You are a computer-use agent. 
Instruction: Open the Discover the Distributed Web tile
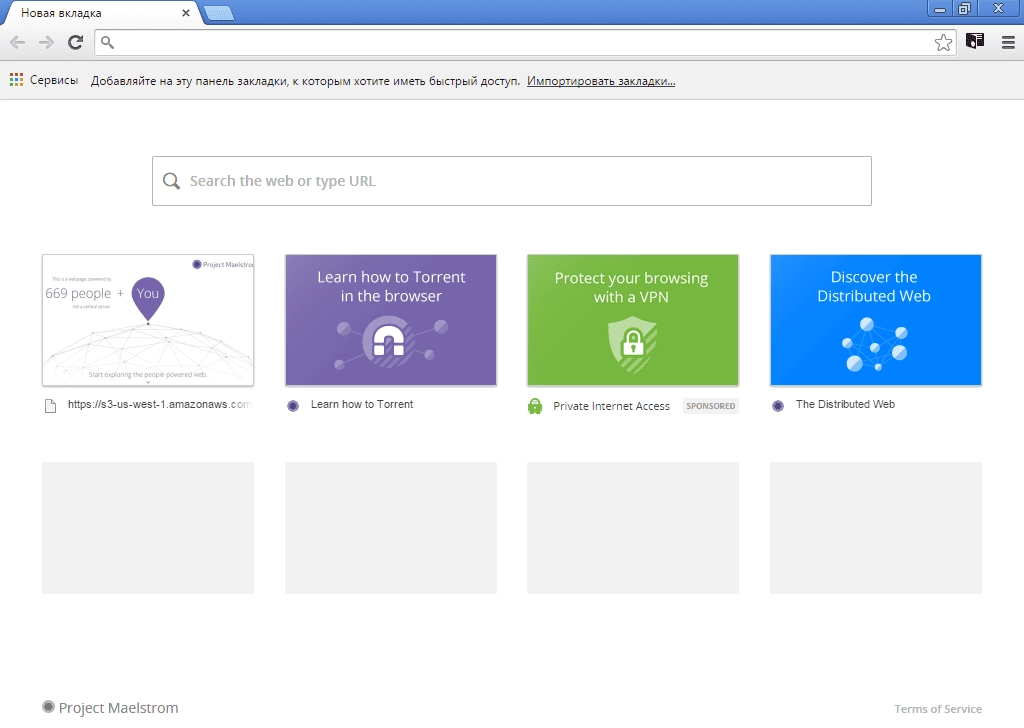pos(876,320)
